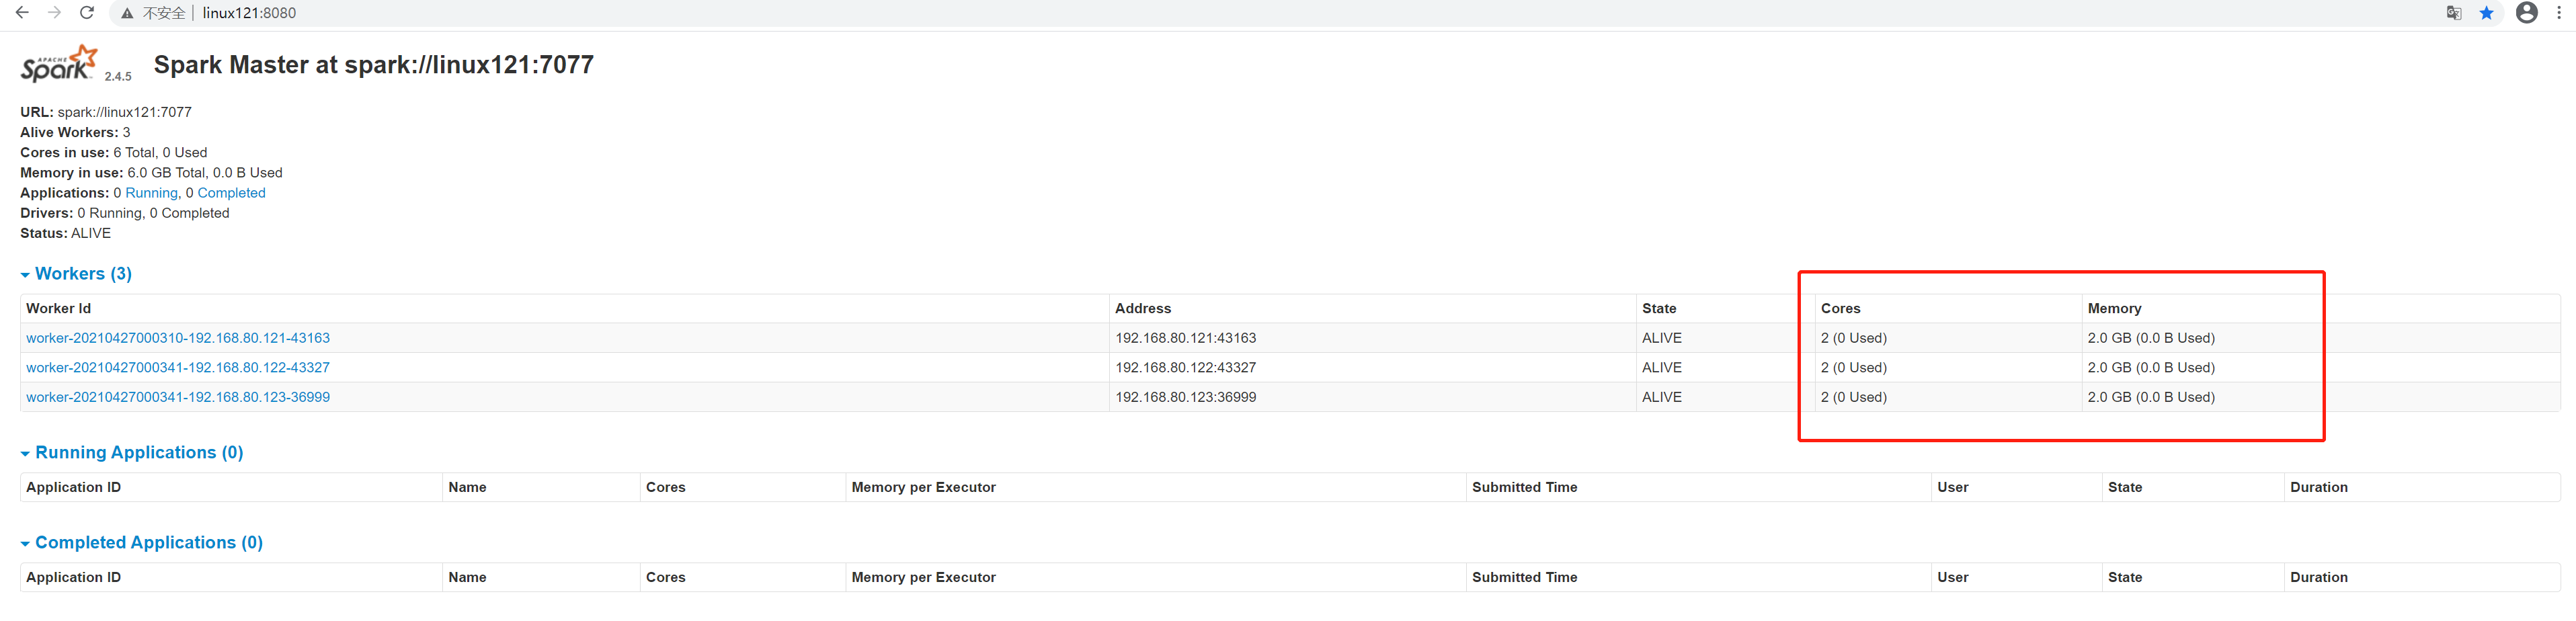The width and height of the screenshot is (2576, 621).
Task: Click the Spark Master at spark://linux121:7077 title
Action: 374,65
